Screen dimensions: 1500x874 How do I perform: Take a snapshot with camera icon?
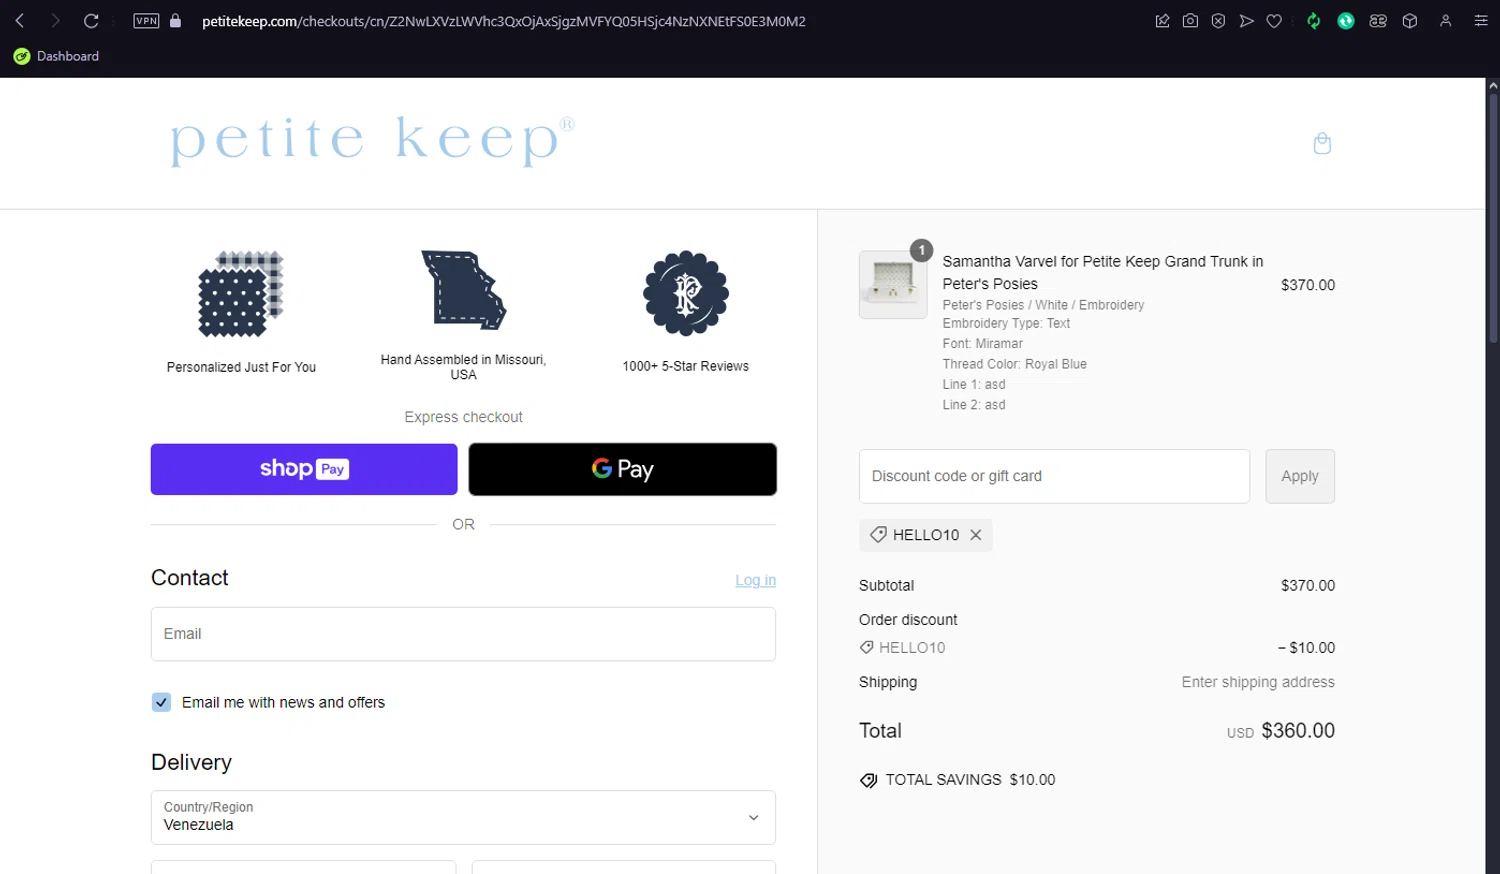(1190, 21)
